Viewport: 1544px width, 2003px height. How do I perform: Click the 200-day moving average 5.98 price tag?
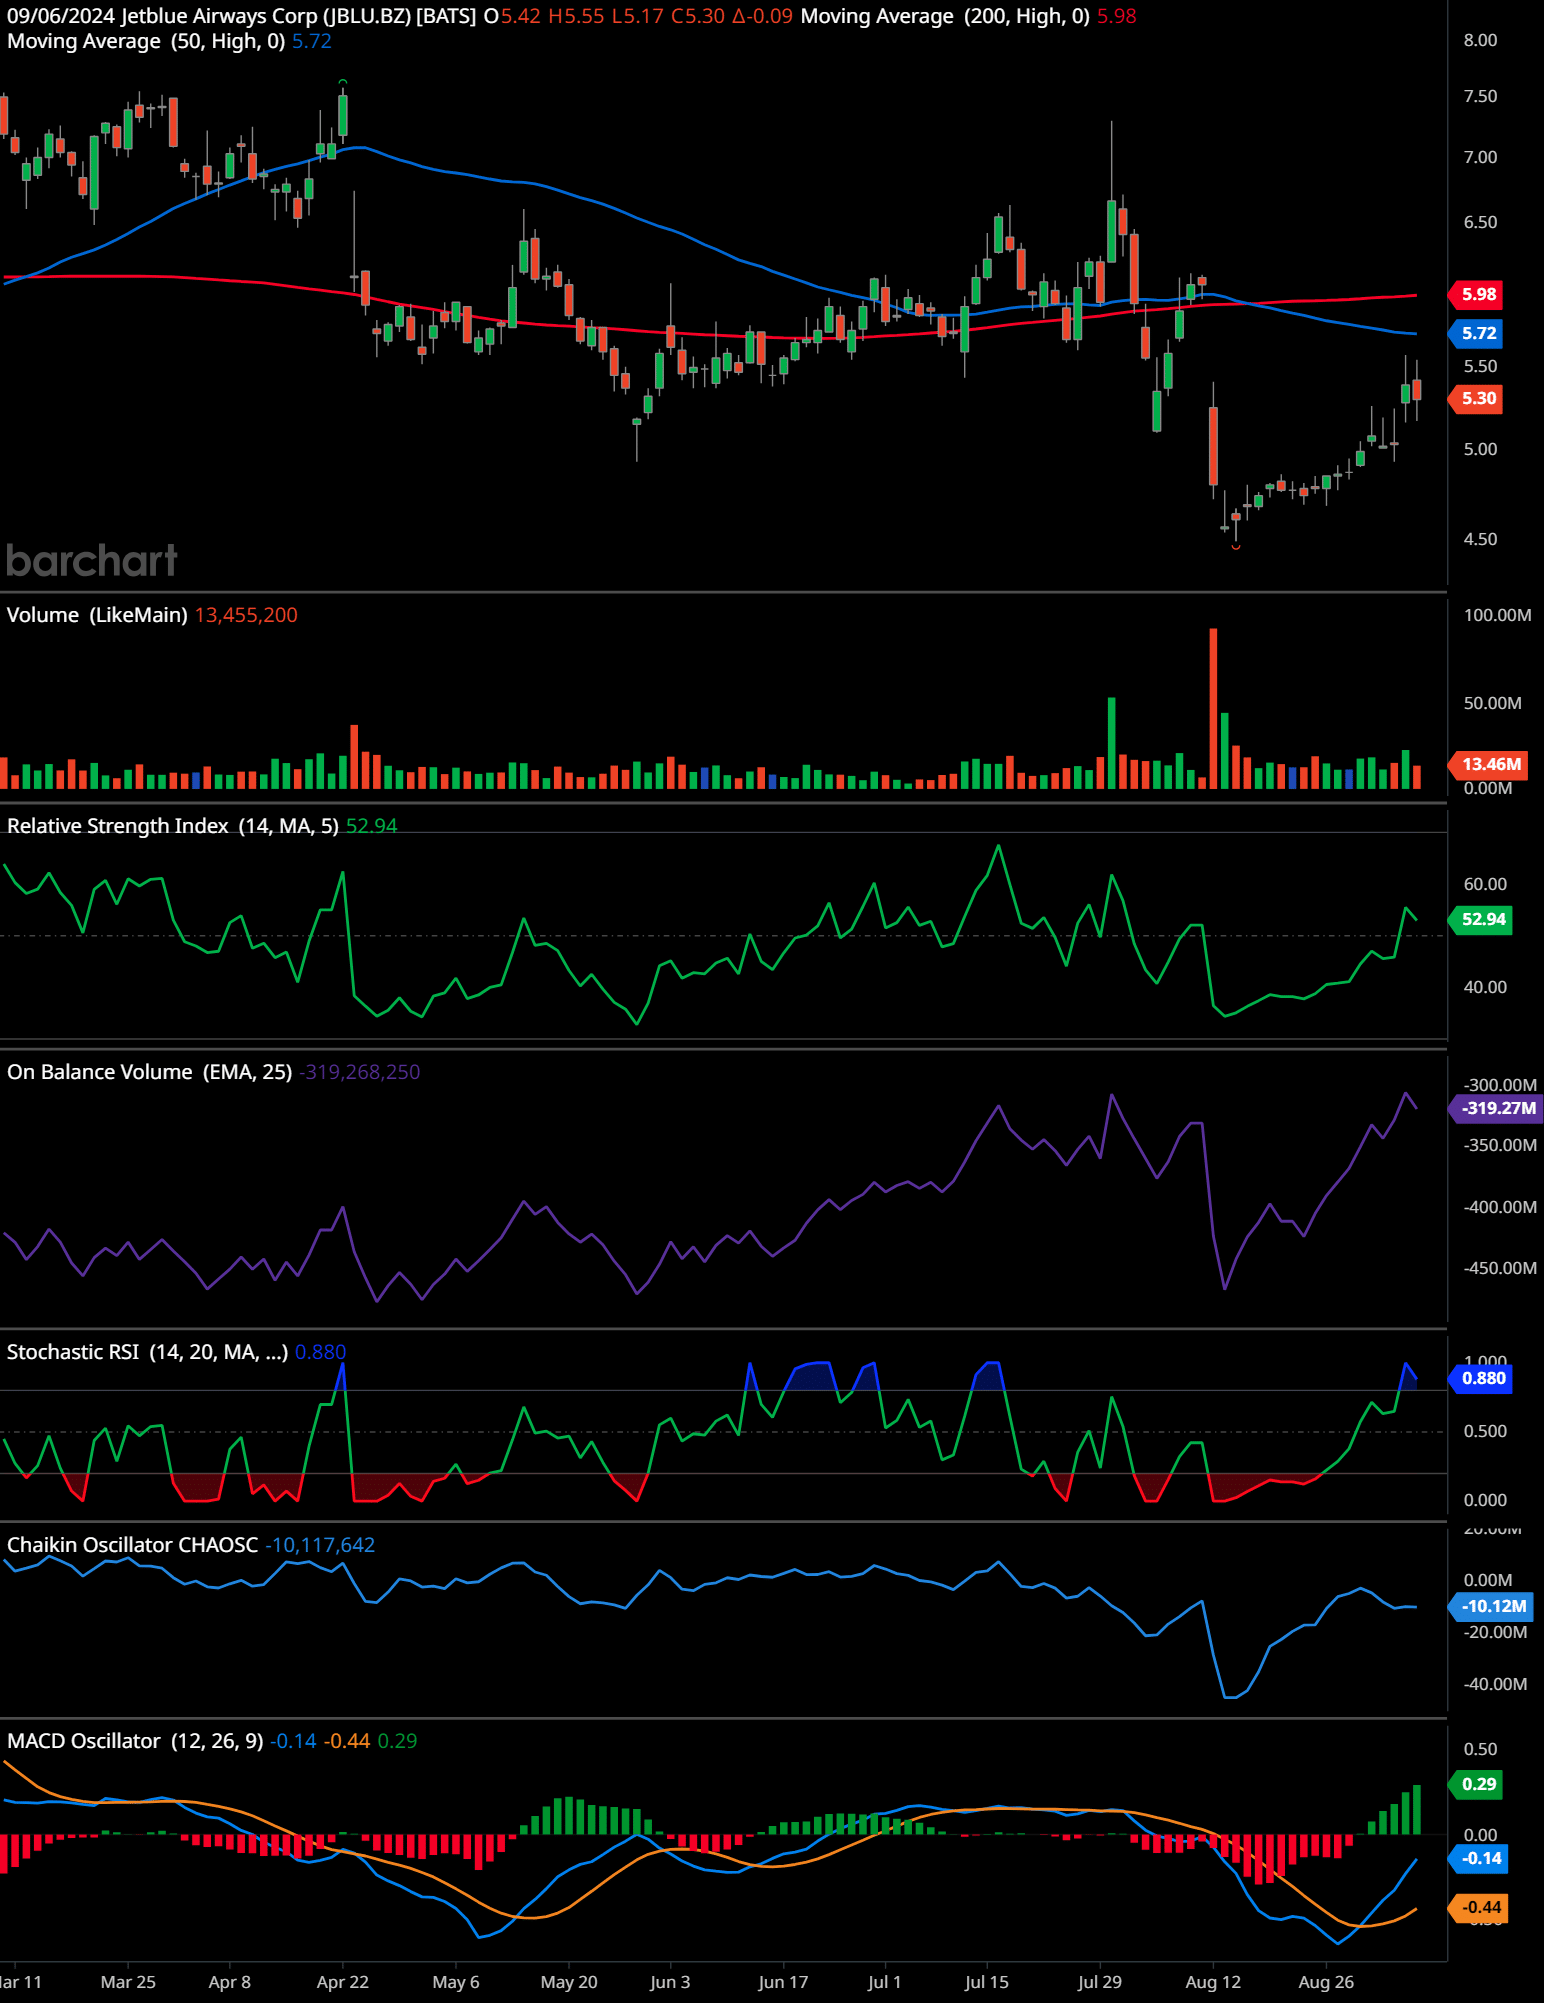tap(1477, 294)
